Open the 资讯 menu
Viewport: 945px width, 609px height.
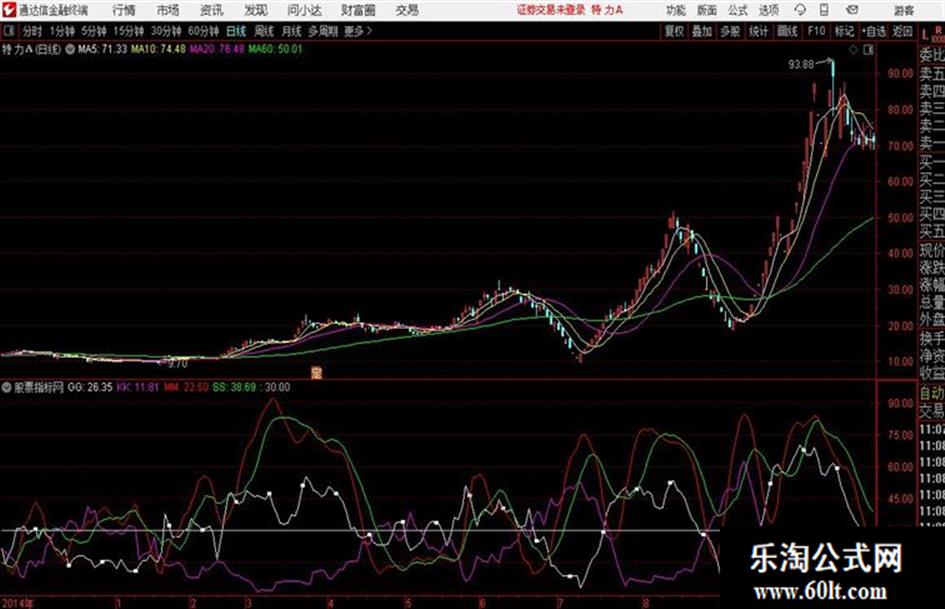click(211, 10)
